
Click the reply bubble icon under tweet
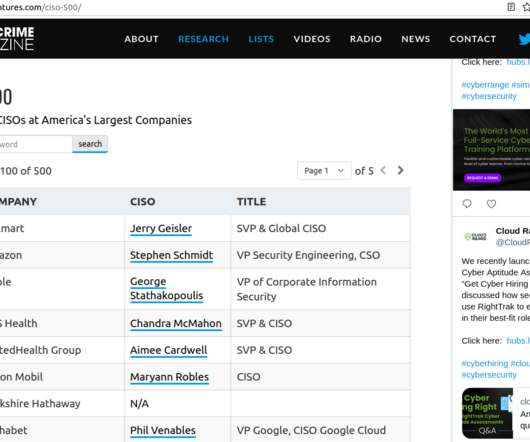(x=467, y=204)
